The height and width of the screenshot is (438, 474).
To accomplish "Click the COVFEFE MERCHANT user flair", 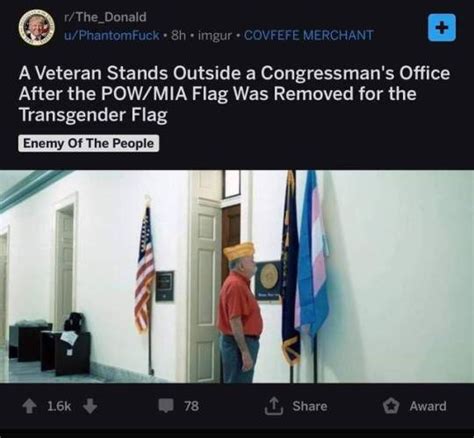I will point(309,35).
